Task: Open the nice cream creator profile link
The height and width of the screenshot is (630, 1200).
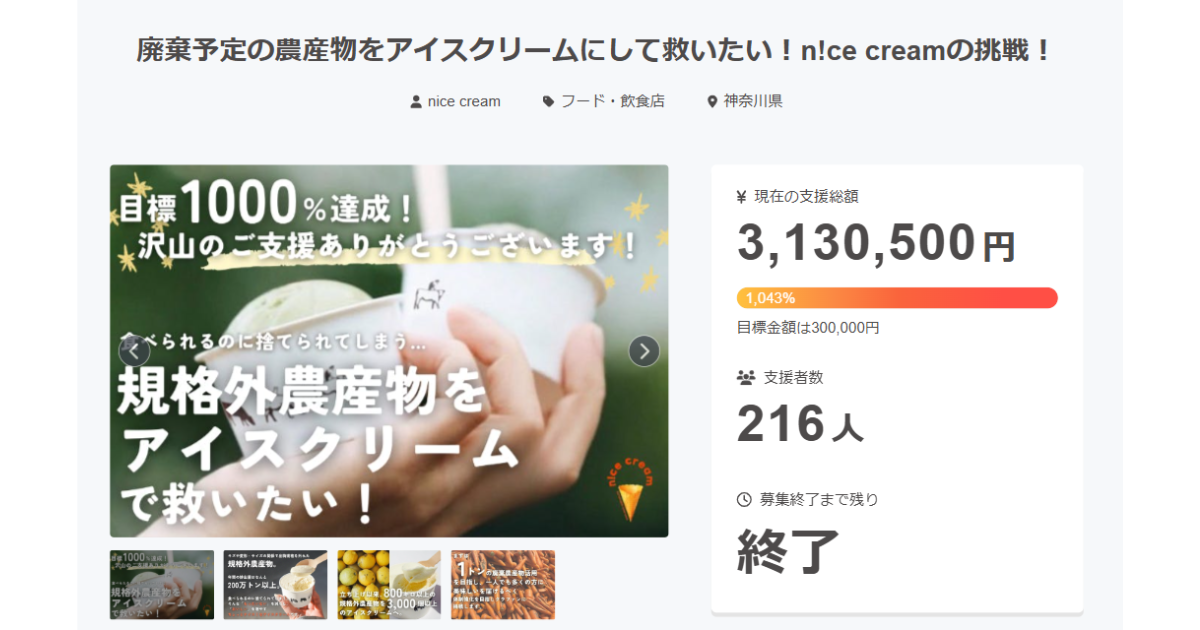Action: tap(464, 102)
